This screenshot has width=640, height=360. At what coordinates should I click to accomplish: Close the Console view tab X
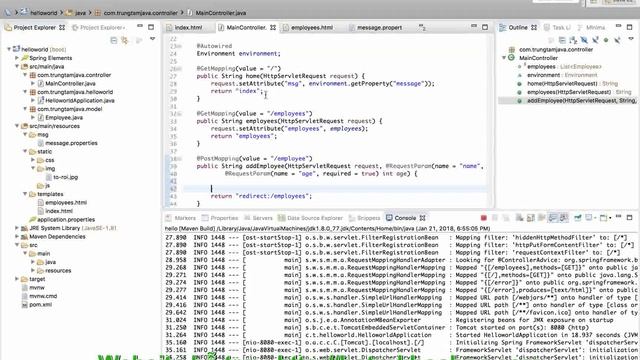pyautogui.click(x=422, y=218)
